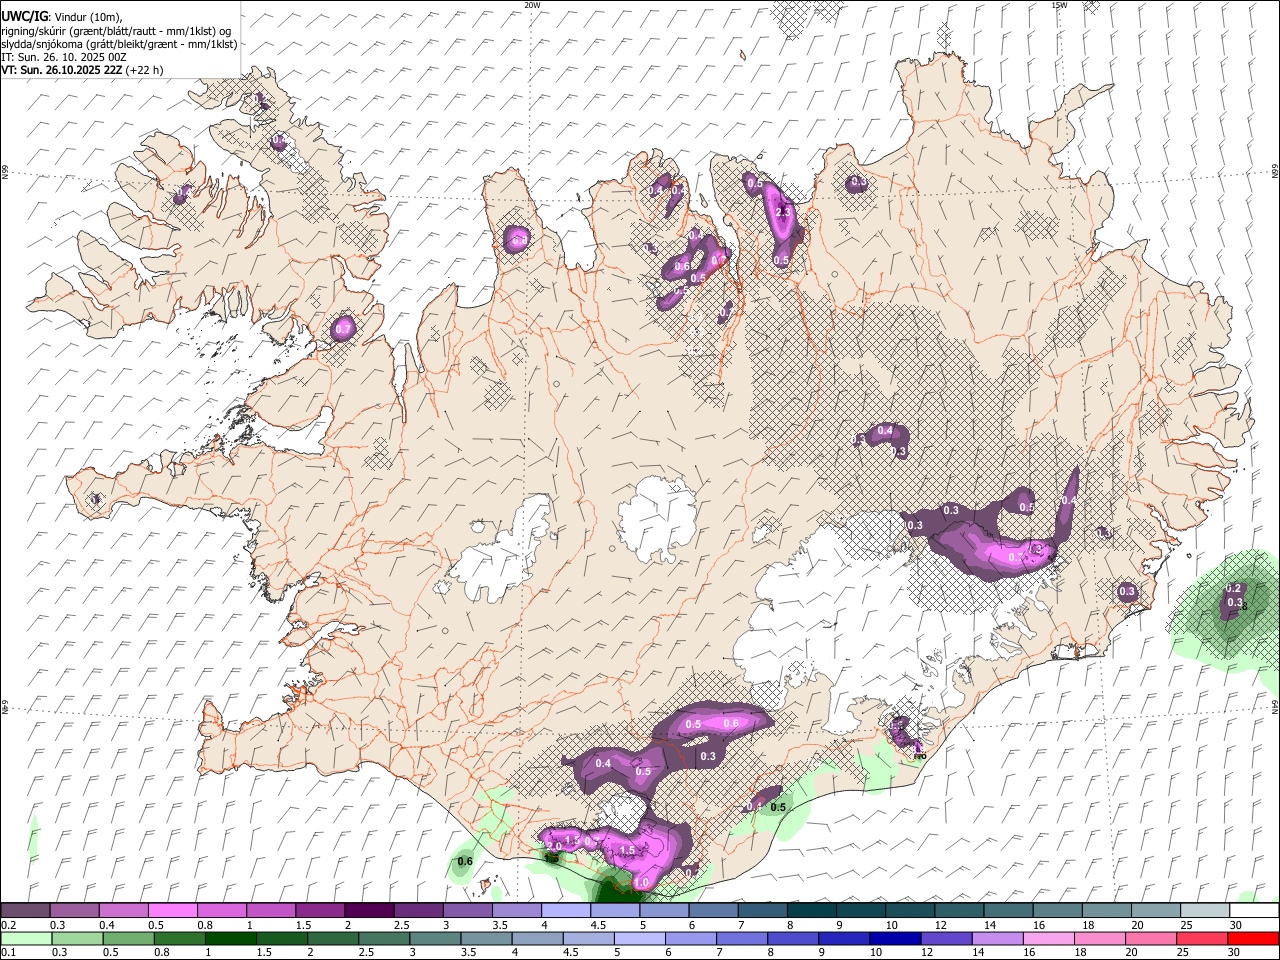Click the violet 12 swatch in the green legend
The height and width of the screenshot is (960, 1280).
(x=945, y=939)
